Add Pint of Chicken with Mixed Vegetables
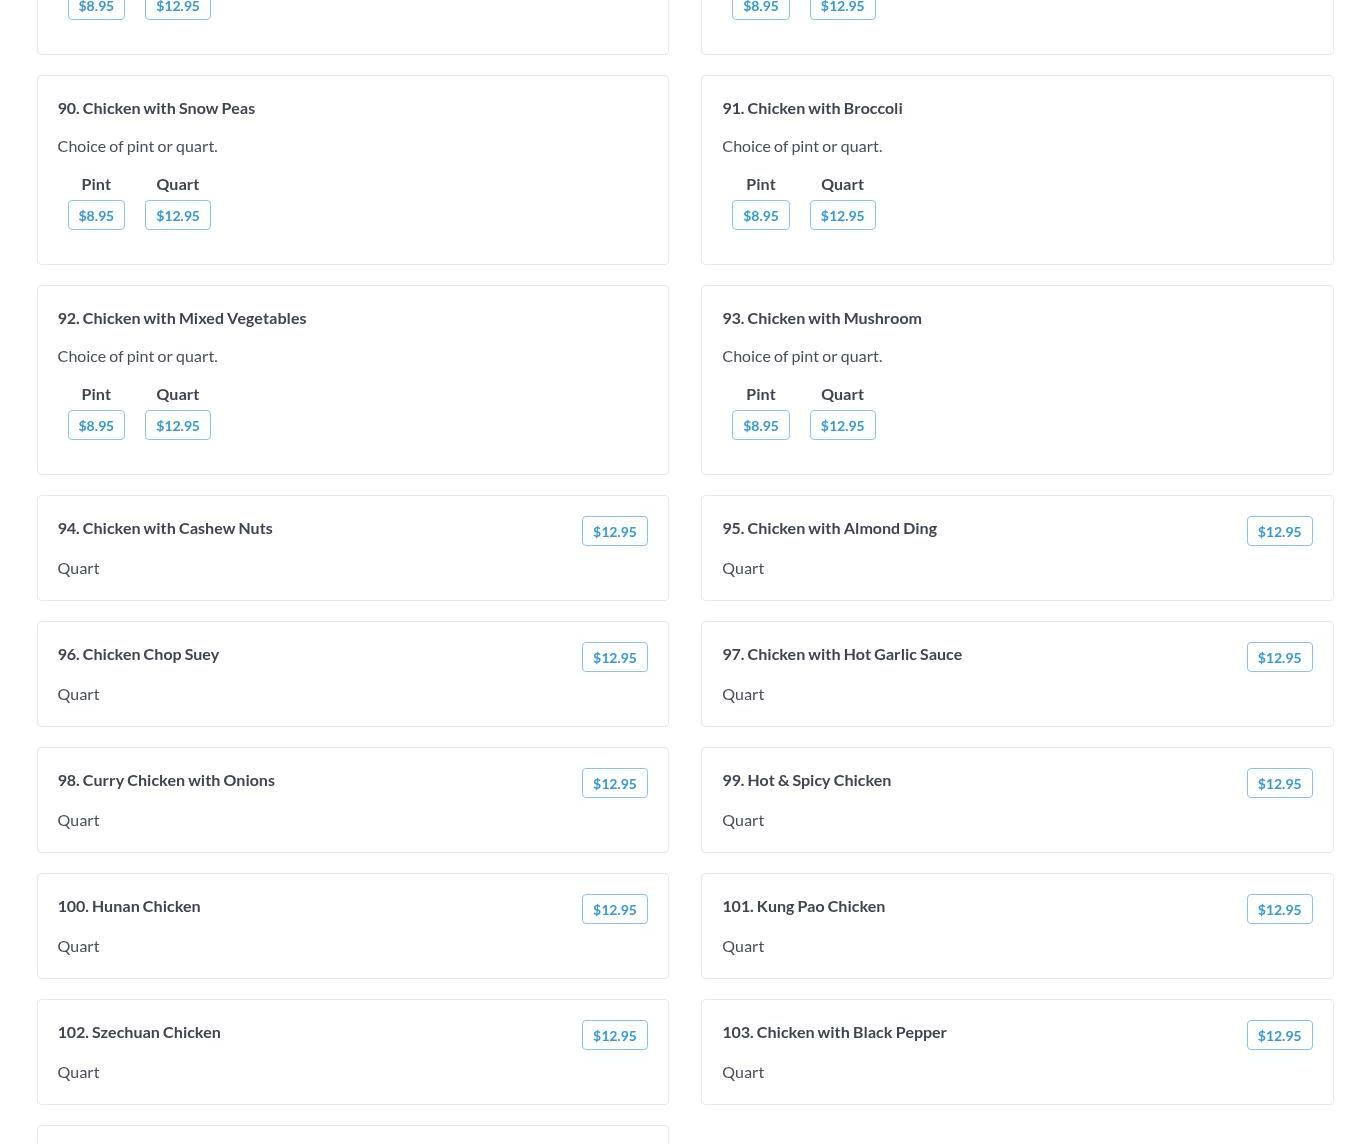The width and height of the screenshot is (1370, 1144). coord(96,425)
